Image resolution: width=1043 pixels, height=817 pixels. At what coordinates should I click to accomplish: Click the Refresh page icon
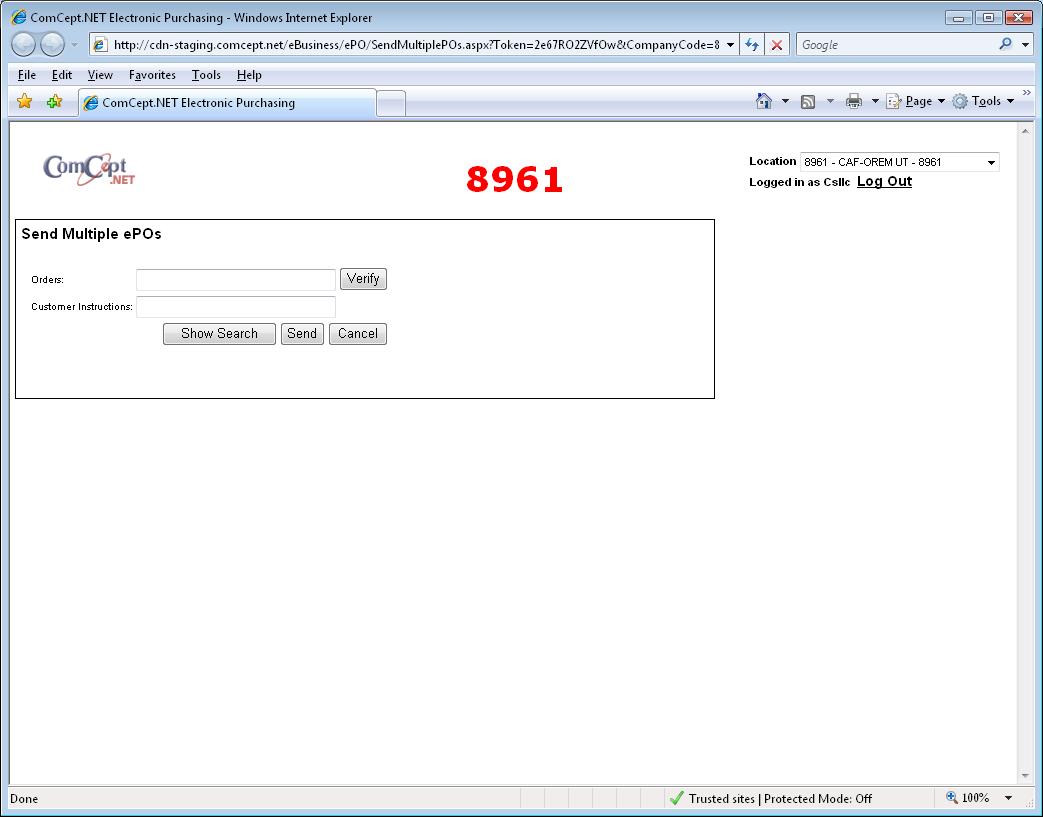752,45
